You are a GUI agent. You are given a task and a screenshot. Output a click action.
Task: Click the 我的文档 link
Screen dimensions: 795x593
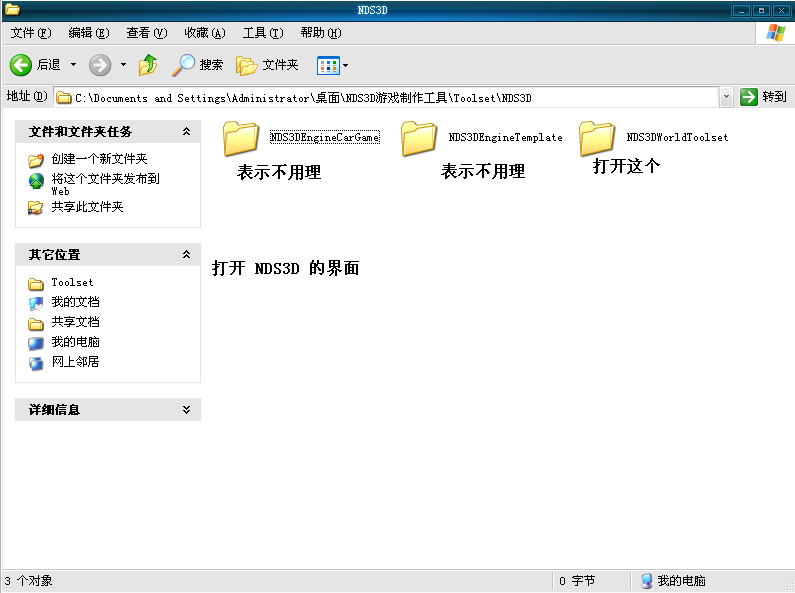click(75, 302)
